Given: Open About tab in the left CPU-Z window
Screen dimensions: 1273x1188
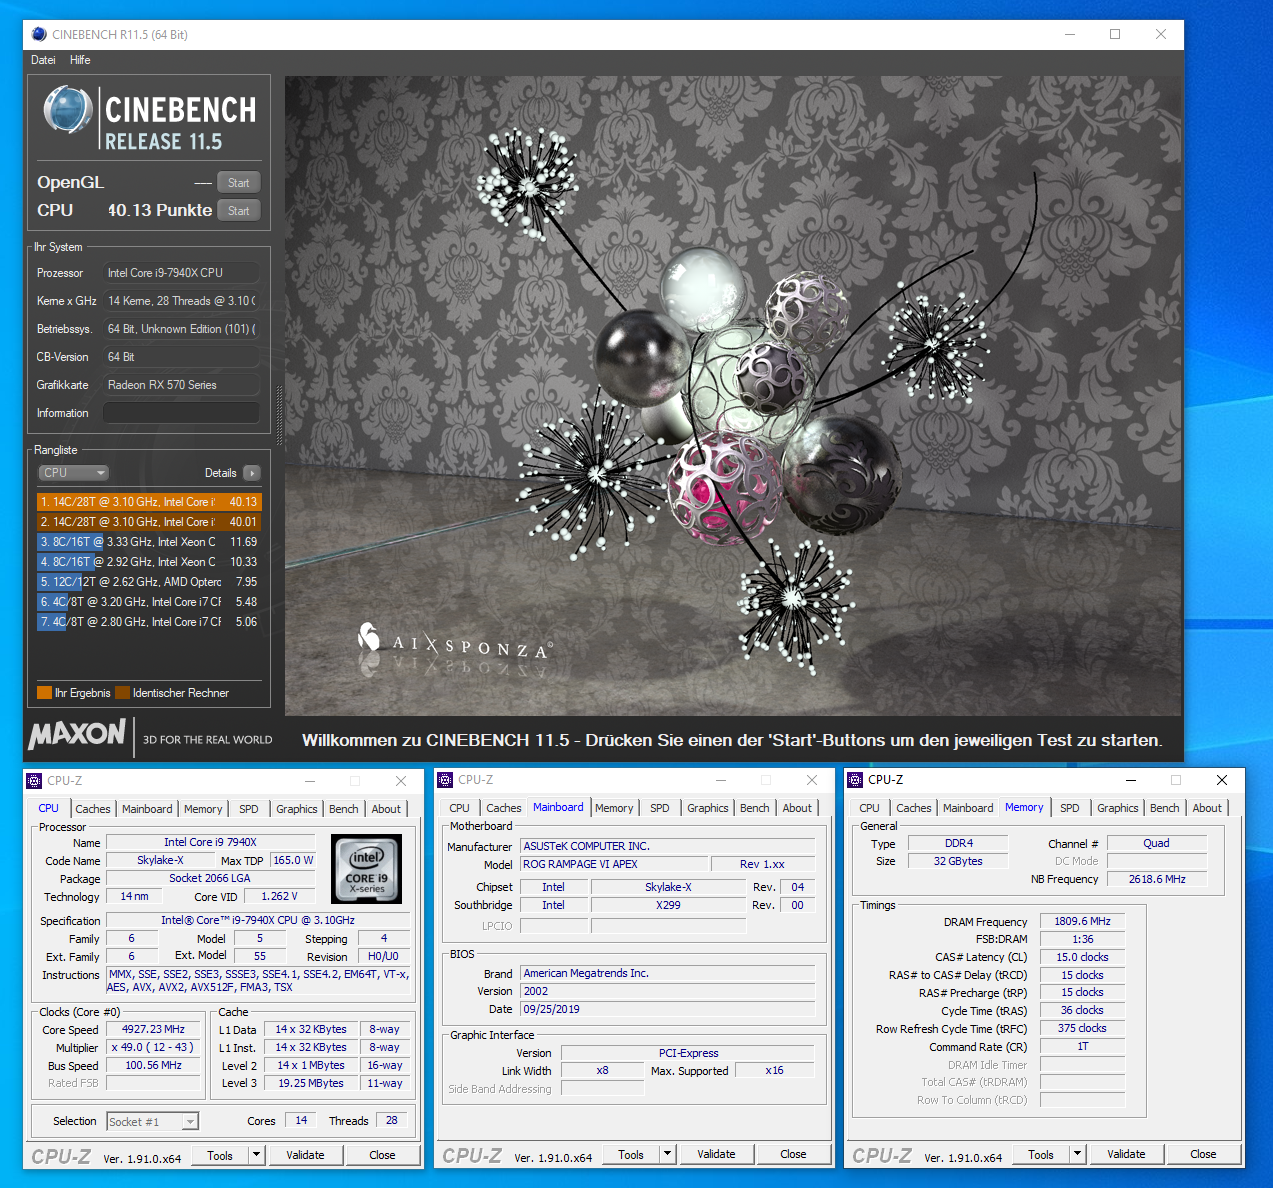Looking at the screenshot, I should [x=387, y=809].
